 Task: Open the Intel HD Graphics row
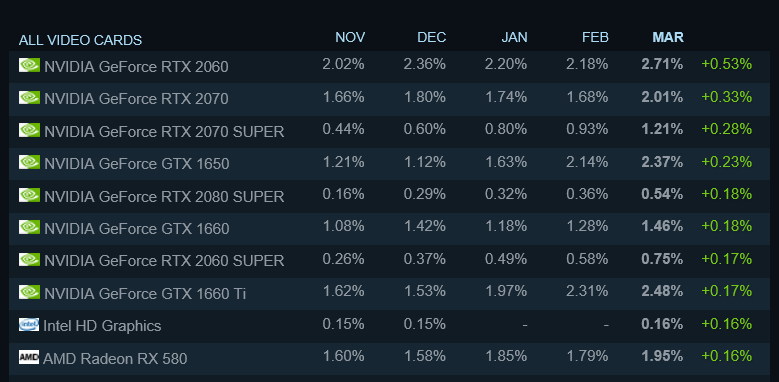coord(390,326)
